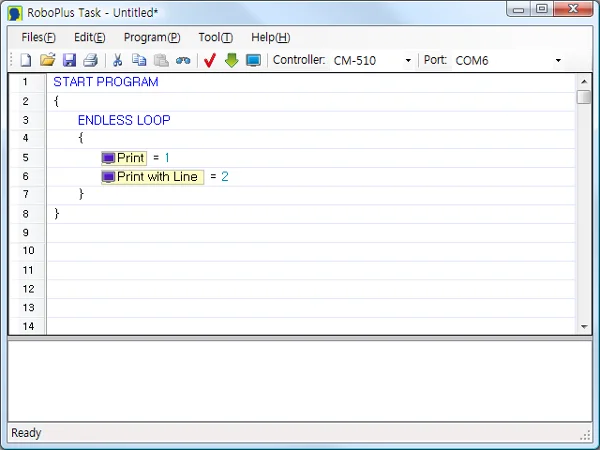Click the monitor icon on the Print line
Screen dimensions: 600x450
tap(108, 158)
